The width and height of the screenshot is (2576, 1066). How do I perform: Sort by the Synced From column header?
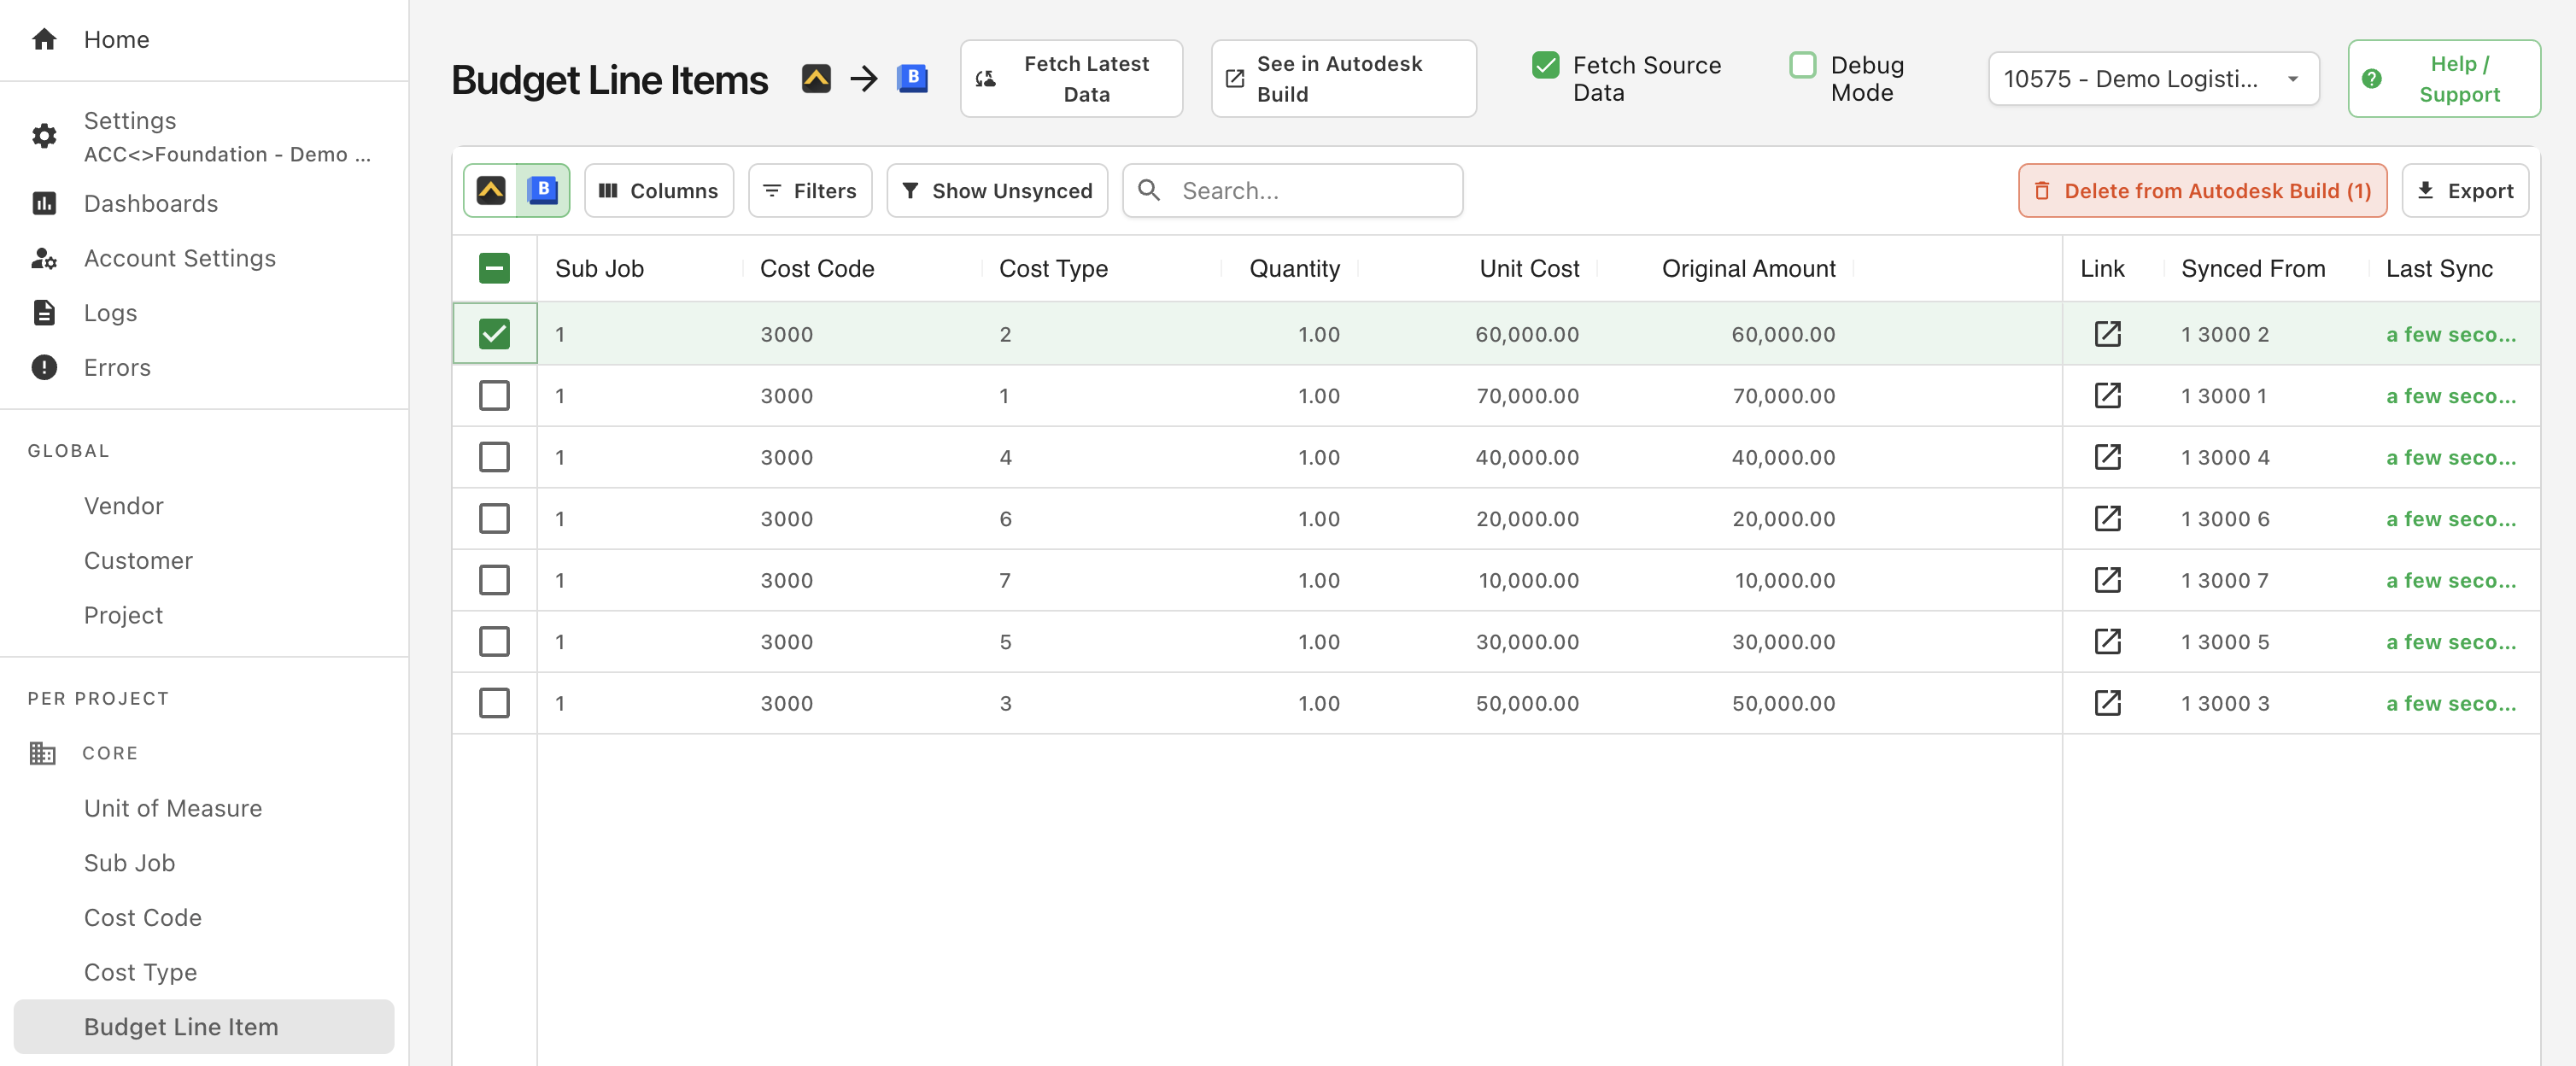(x=2253, y=268)
